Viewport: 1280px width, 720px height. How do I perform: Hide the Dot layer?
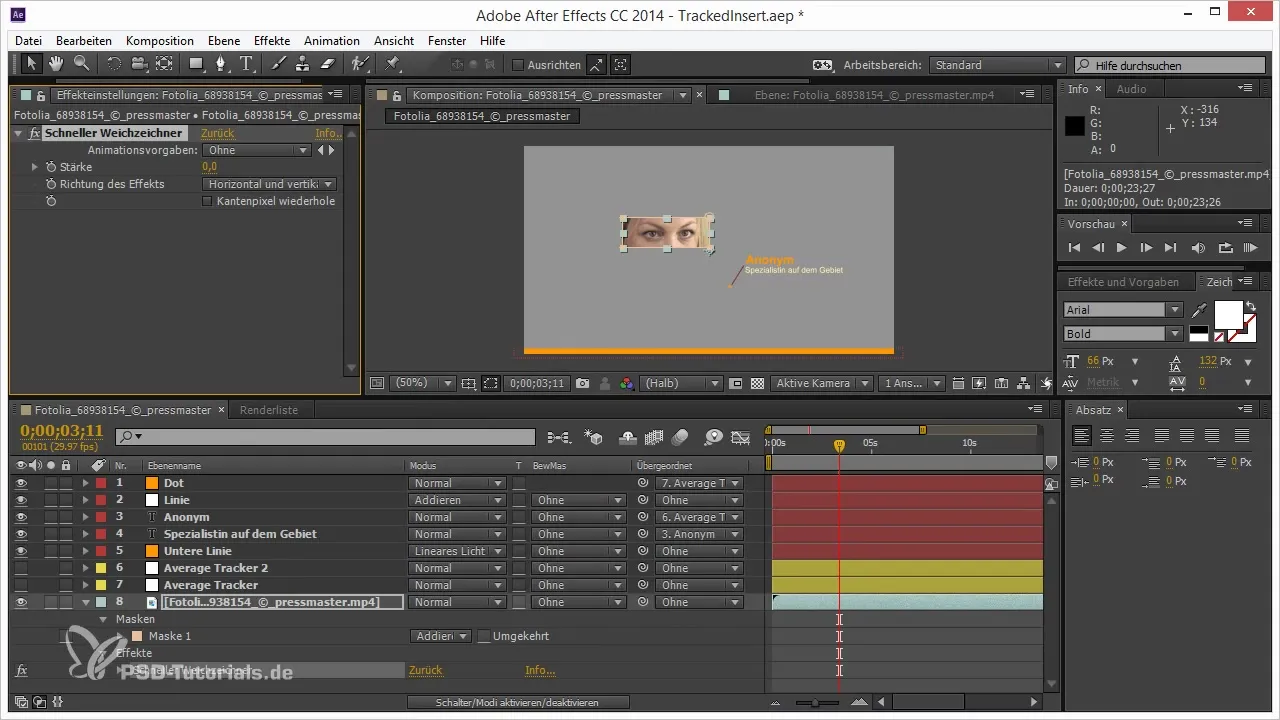coord(21,483)
